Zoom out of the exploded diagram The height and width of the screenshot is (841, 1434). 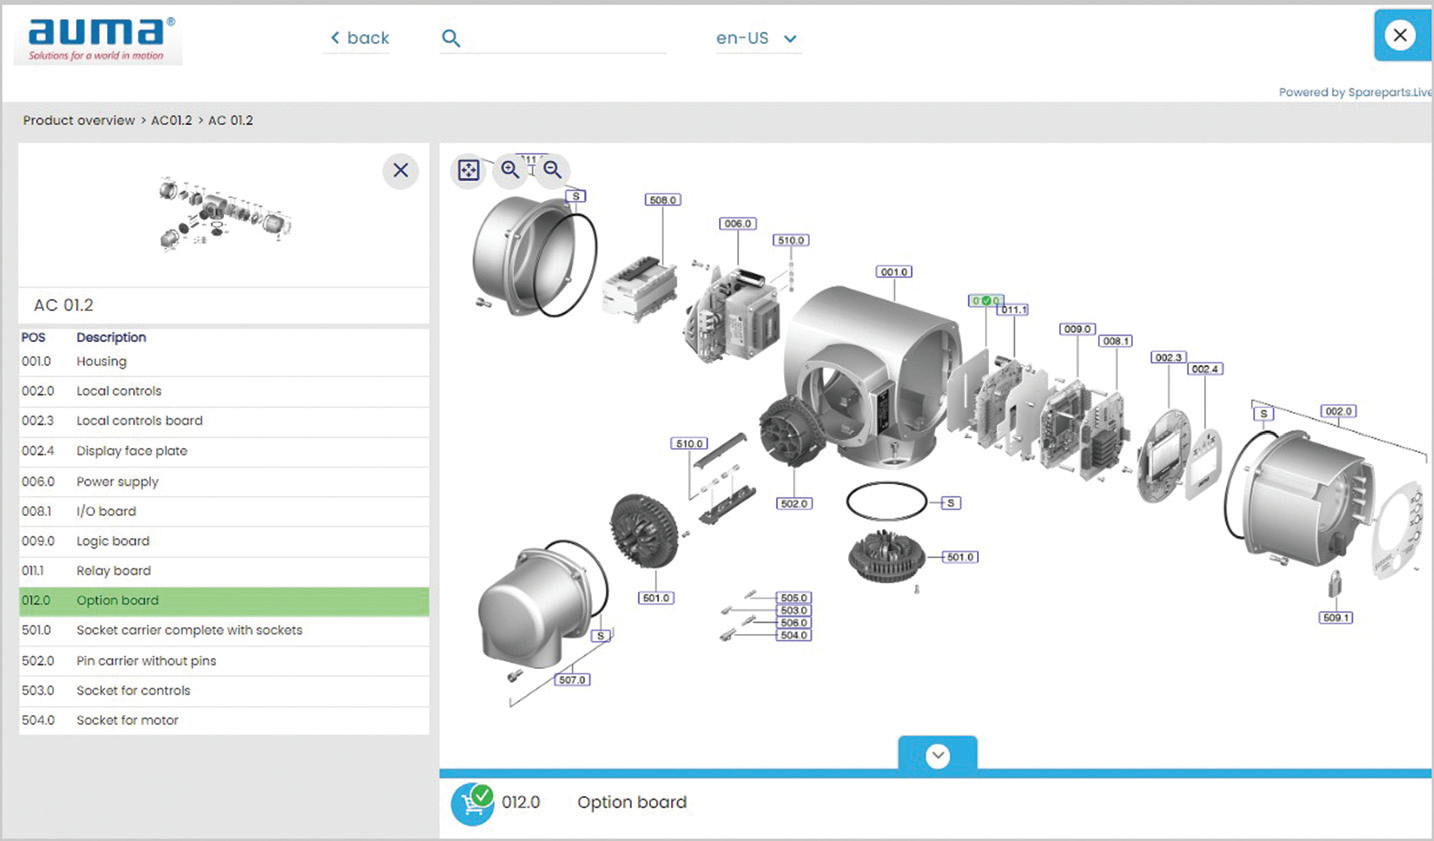552,170
